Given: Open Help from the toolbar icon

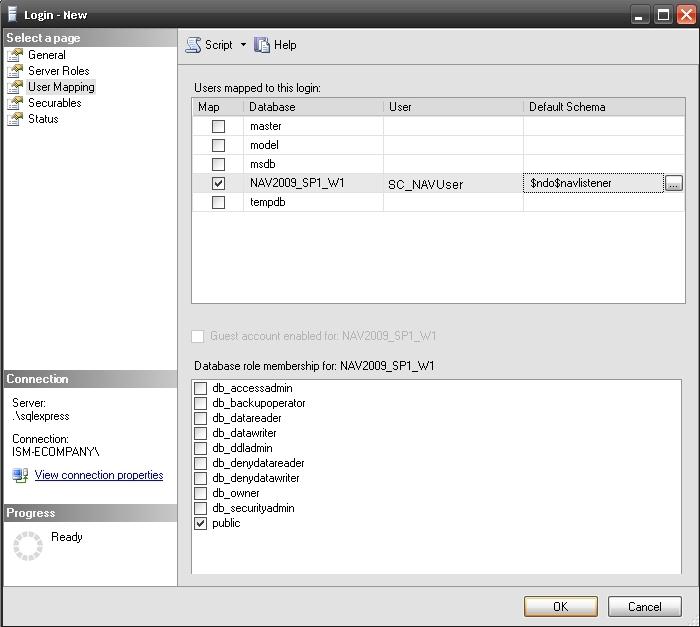Looking at the screenshot, I should click(262, 45).
